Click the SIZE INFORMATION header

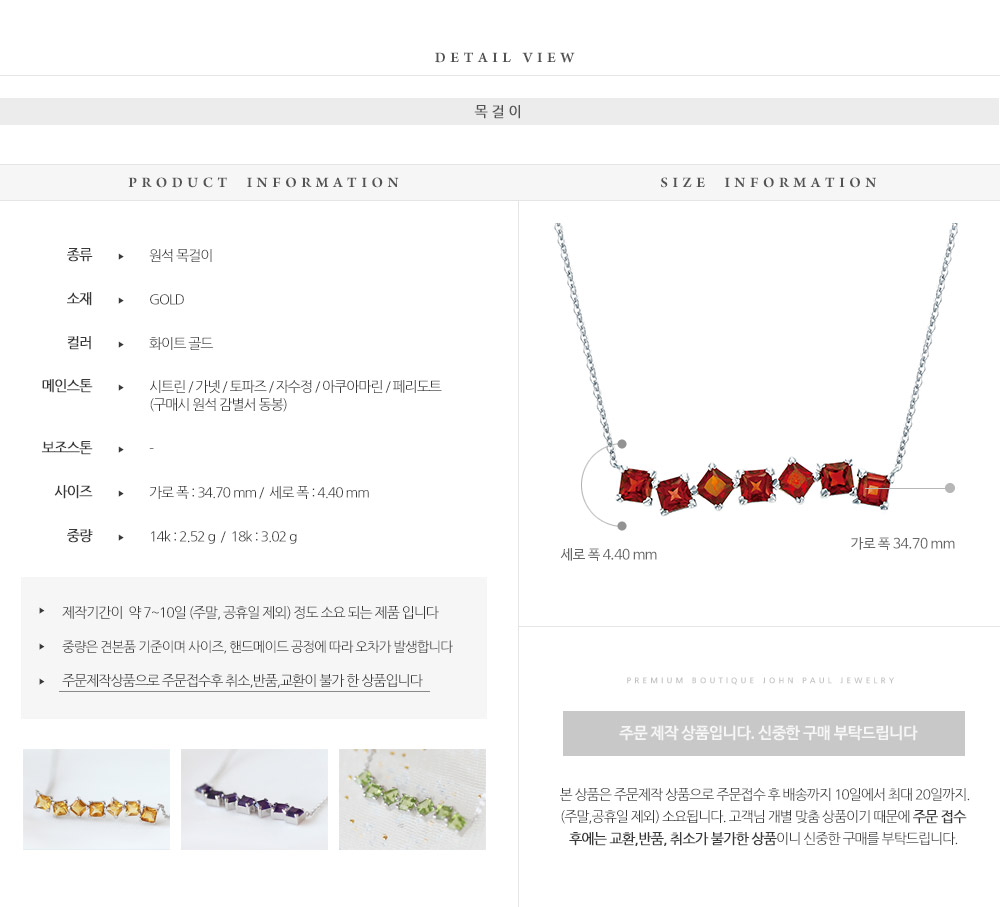point(769,182)
